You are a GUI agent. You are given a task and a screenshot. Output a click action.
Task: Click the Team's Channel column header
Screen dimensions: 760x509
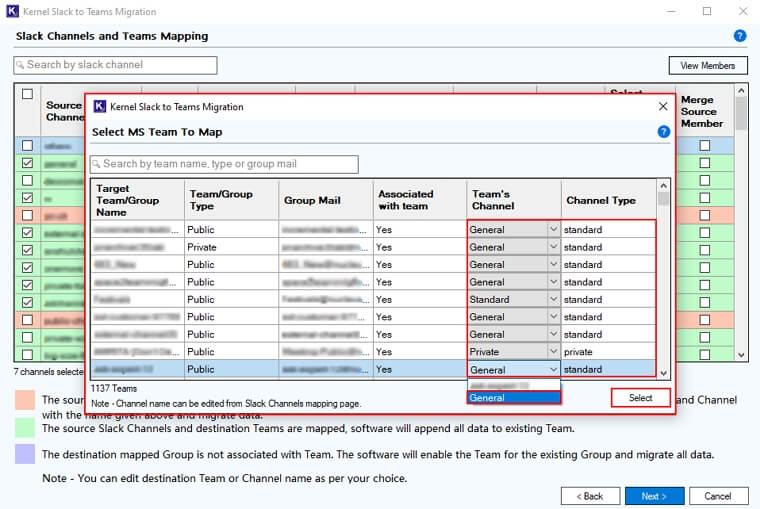514,200
